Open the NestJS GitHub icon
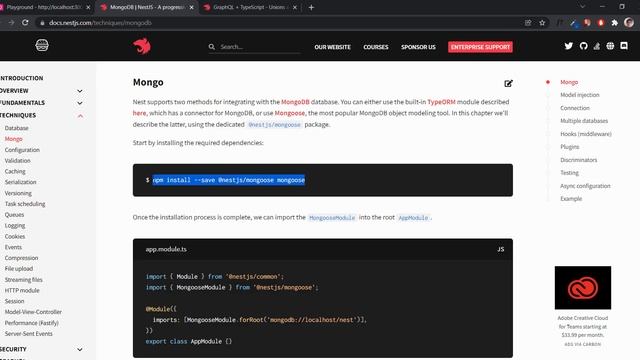The height and width of the screenshot is (360, 640). click(x=583, y=46)
